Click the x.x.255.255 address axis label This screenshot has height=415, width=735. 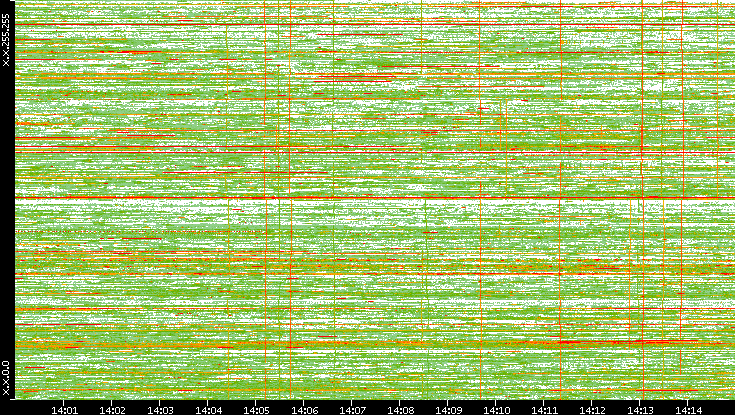[x=6, y=40]
